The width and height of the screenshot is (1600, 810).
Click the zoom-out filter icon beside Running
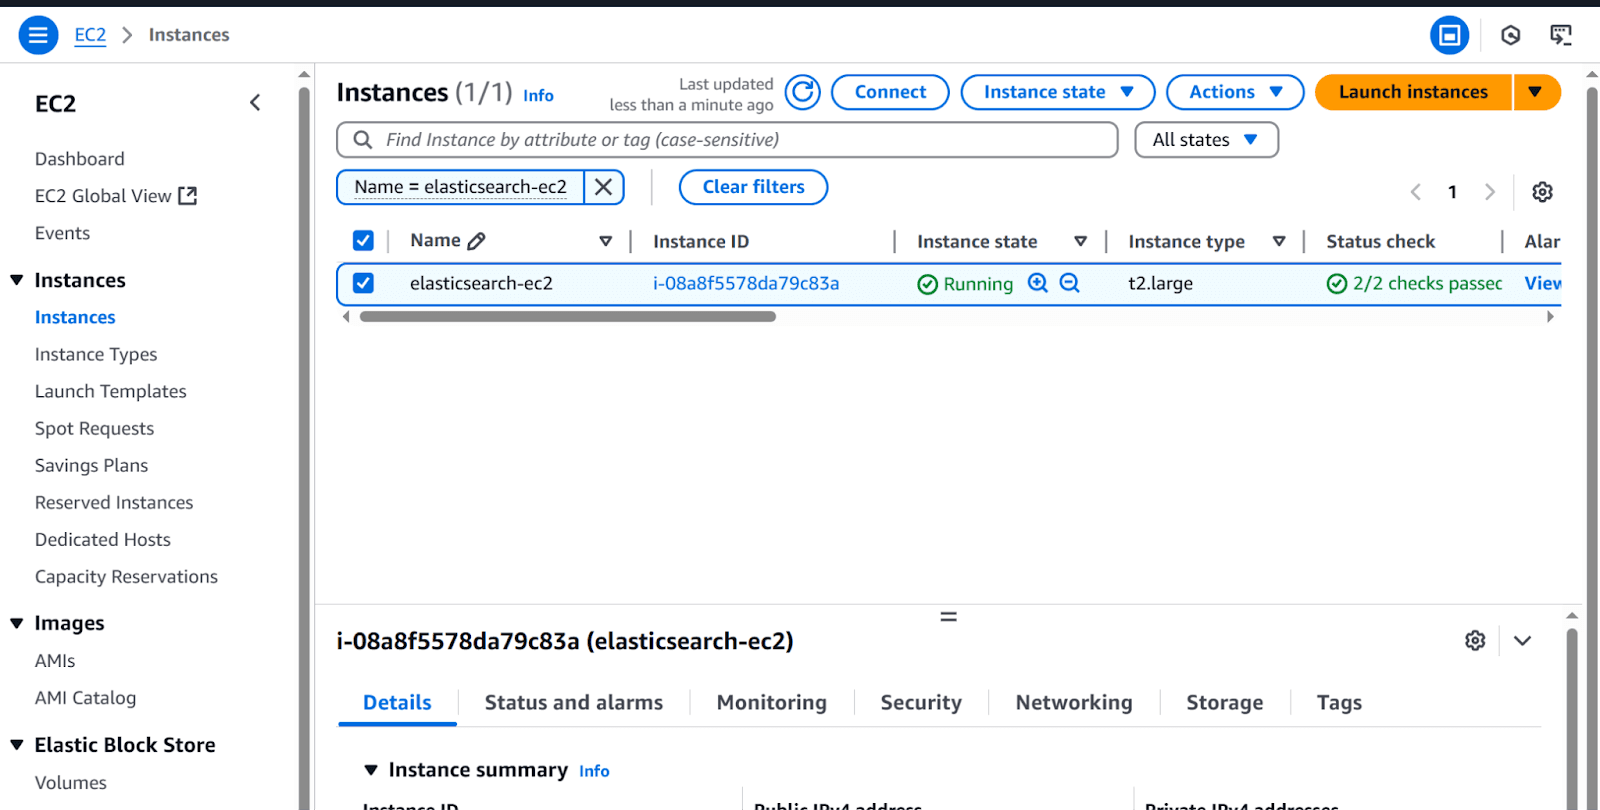pyautogui.click(x=1069, y=283)
